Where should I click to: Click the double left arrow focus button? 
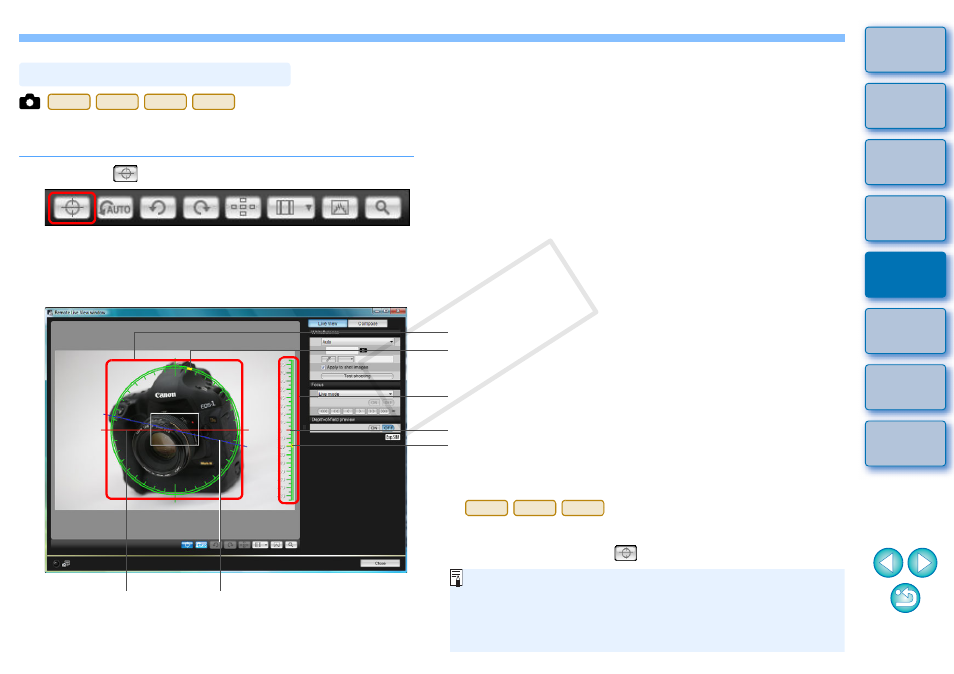click(335, 411)
